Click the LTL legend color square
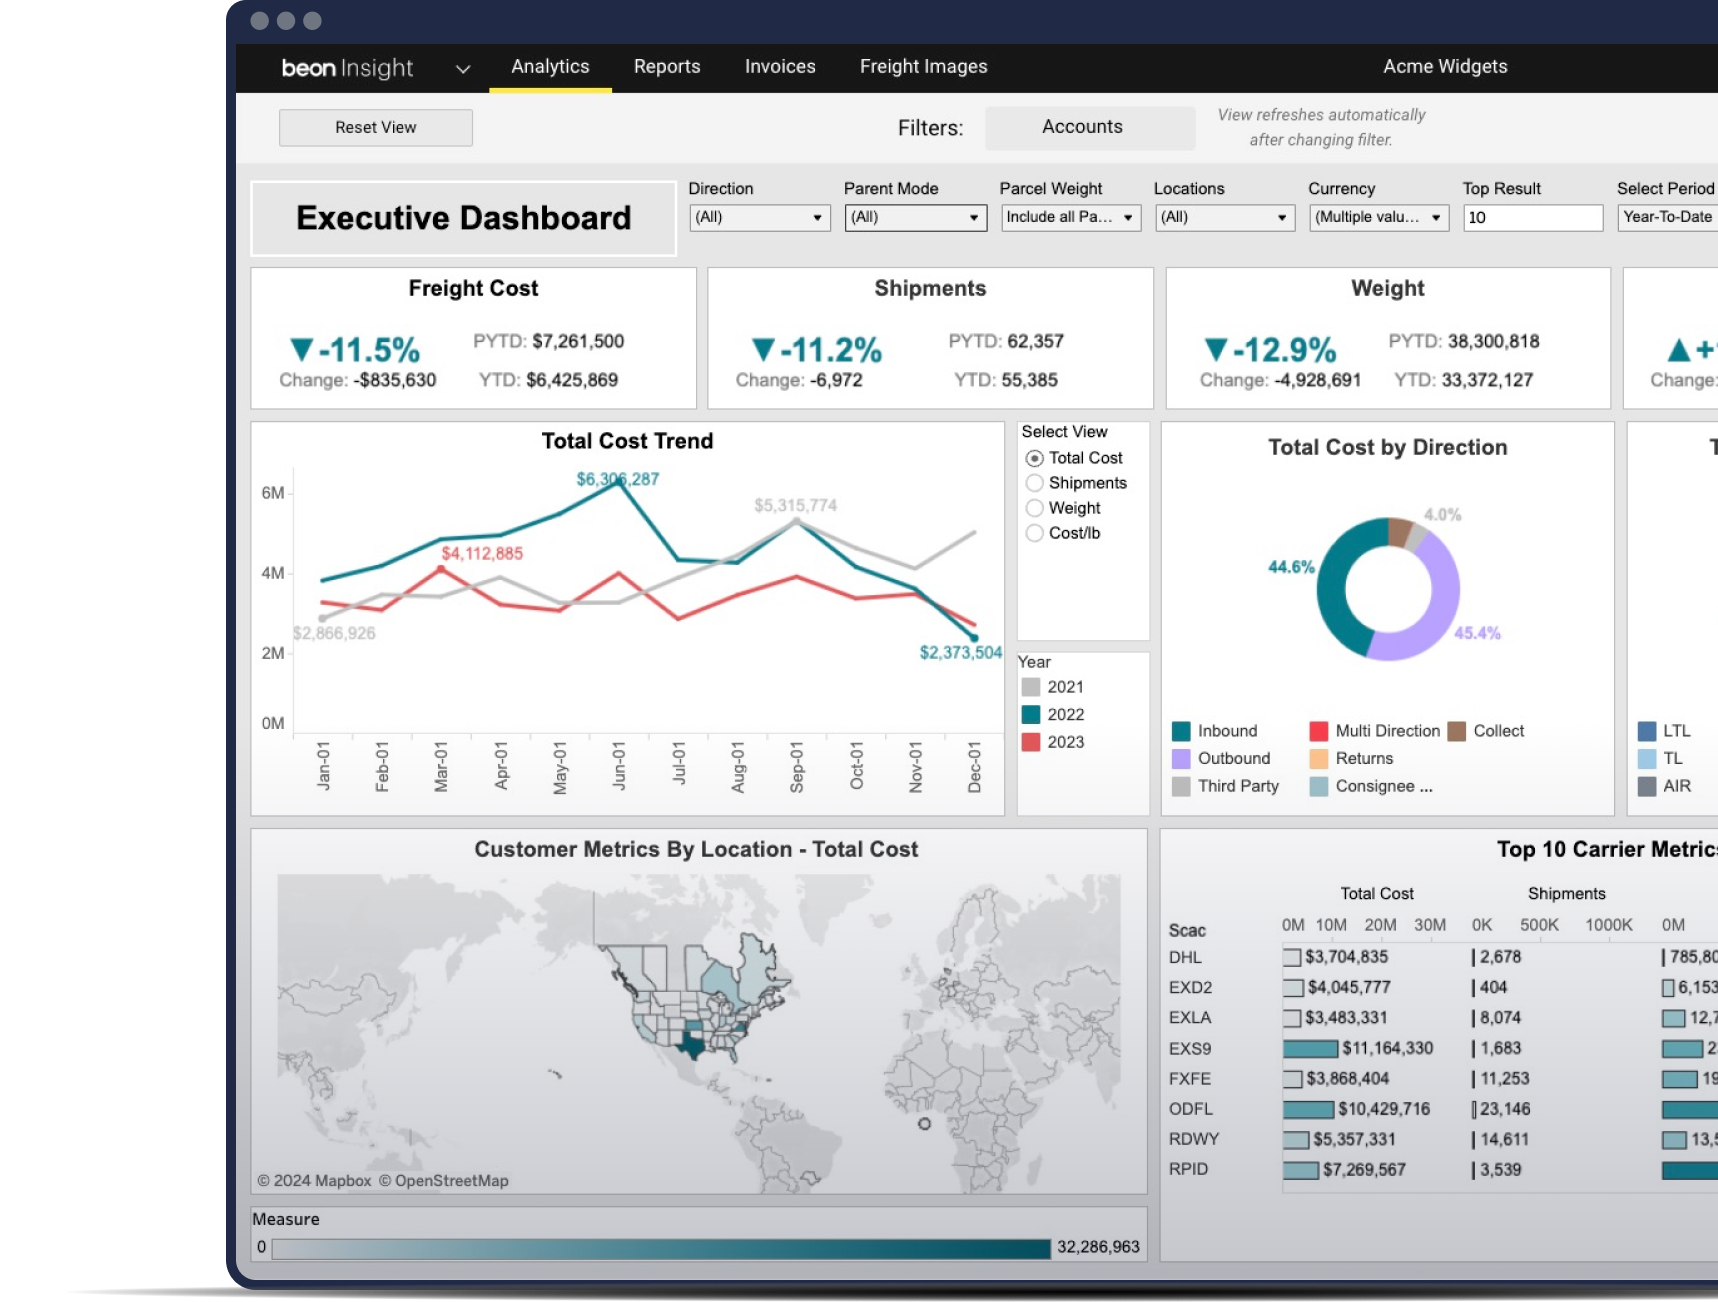Image resolution: width=1718 pixels, height=1302 pixels. [x=1647, y=731]
